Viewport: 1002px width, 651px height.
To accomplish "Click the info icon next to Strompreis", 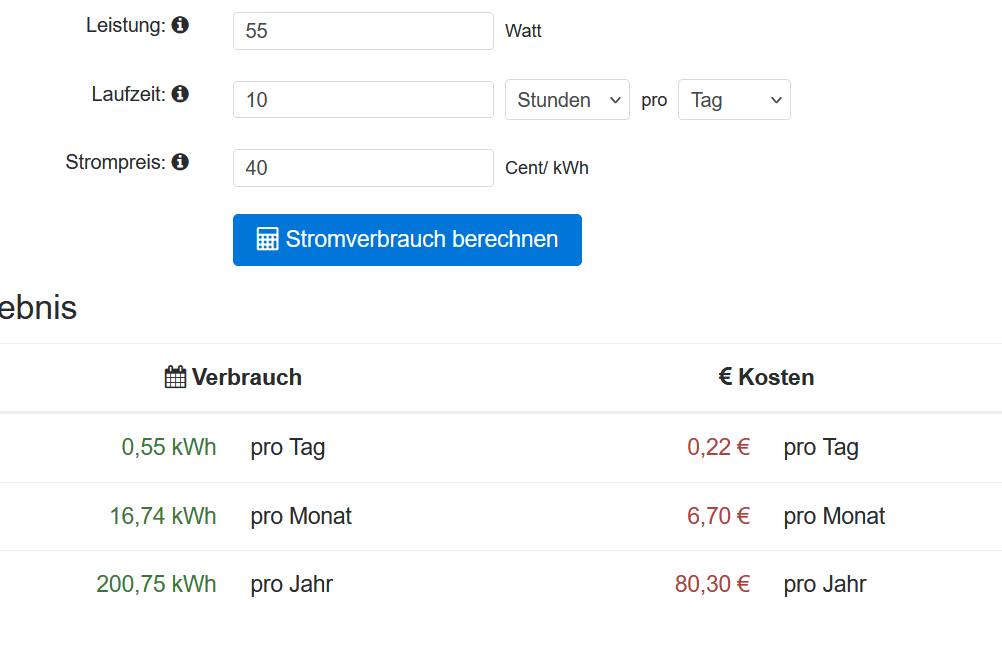I will pos(180,162).
